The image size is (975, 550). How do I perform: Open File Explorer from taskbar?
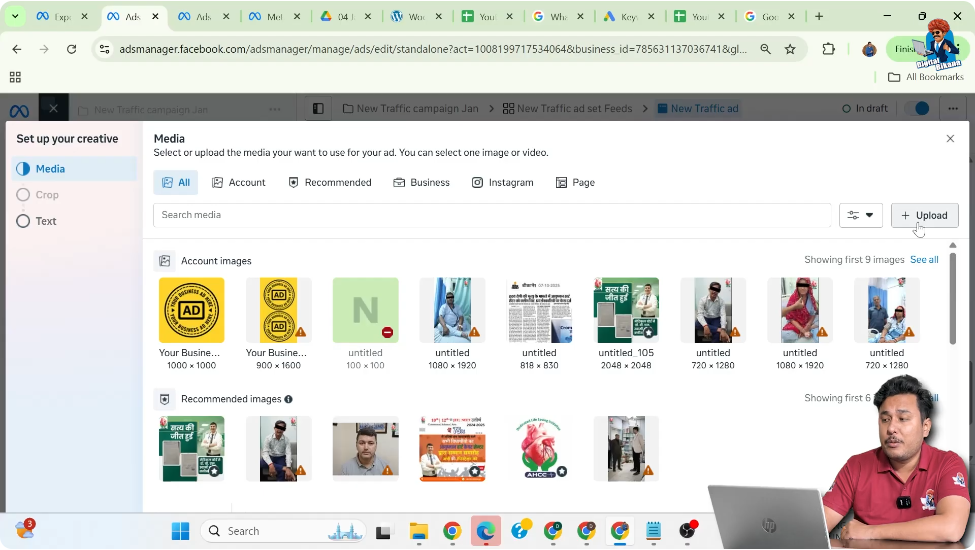[x=418, y=531]
